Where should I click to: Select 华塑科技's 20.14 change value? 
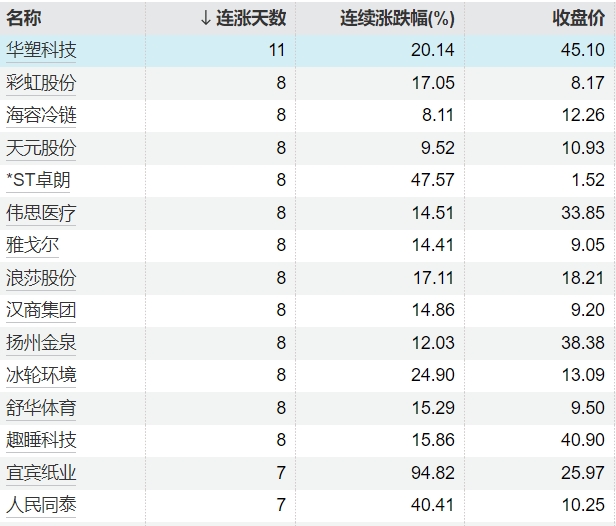433,50
